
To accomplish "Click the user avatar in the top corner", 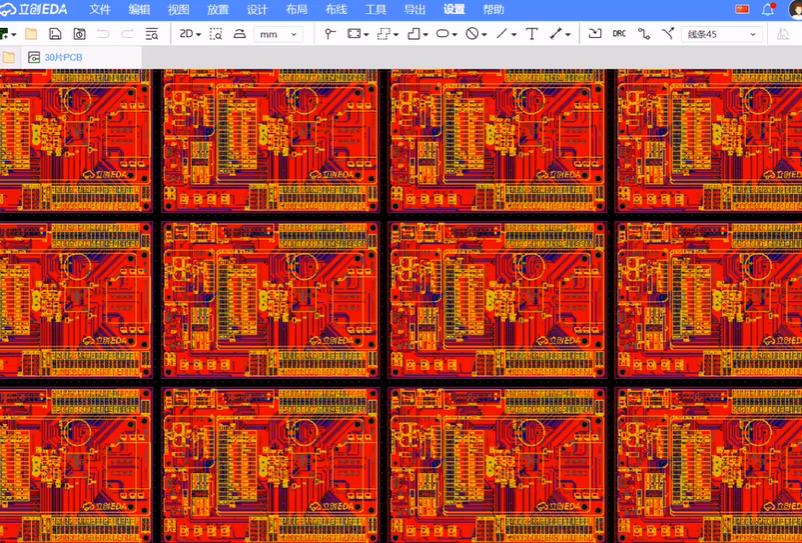I will pyautogui.click(x=796, y=9).
